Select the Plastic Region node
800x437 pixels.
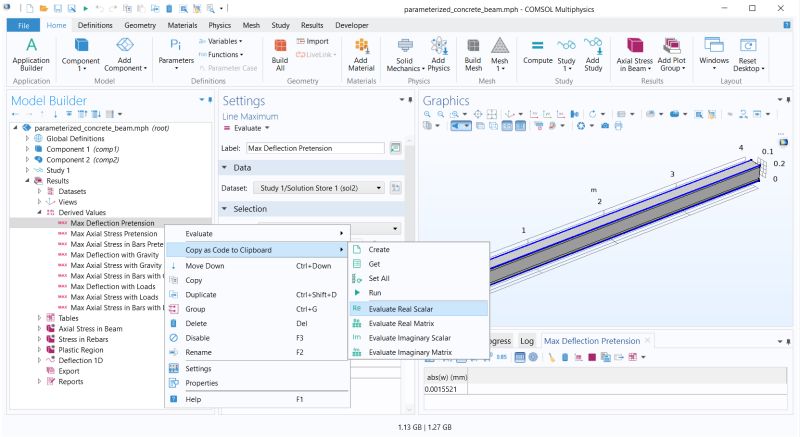81,350
